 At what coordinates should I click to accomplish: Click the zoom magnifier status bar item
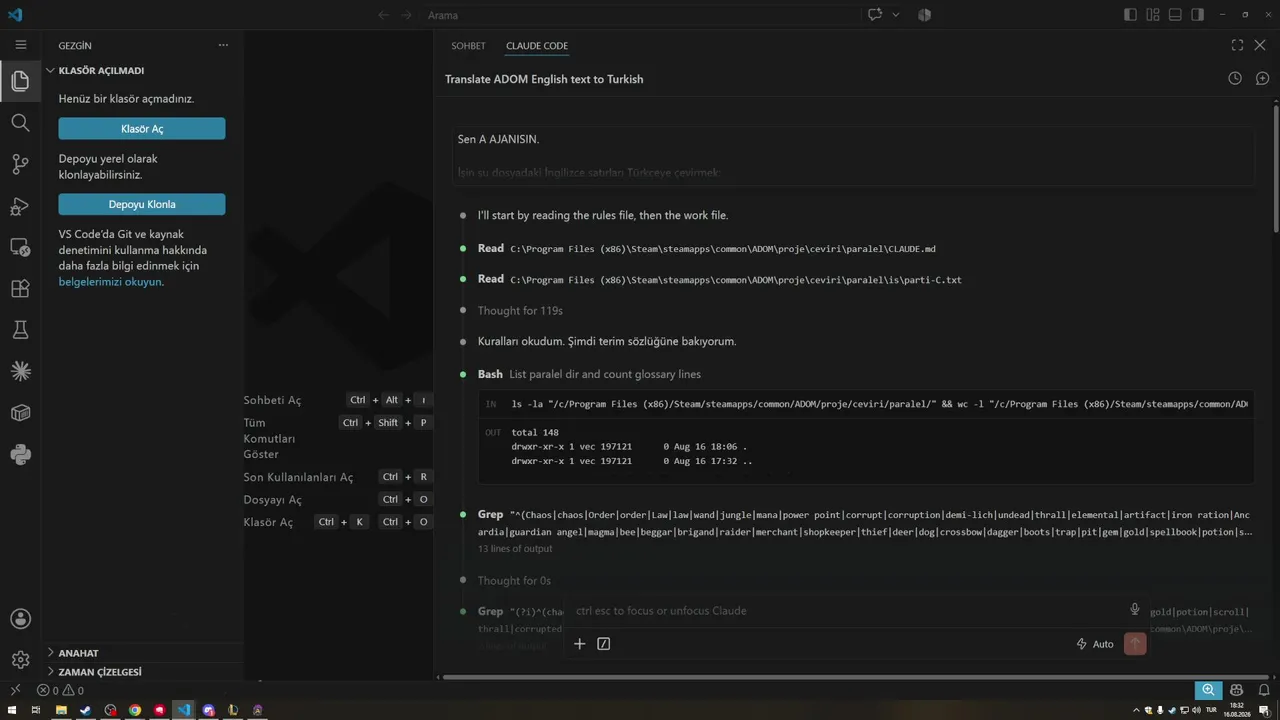pyautogui.click(x=1209, y=690)
